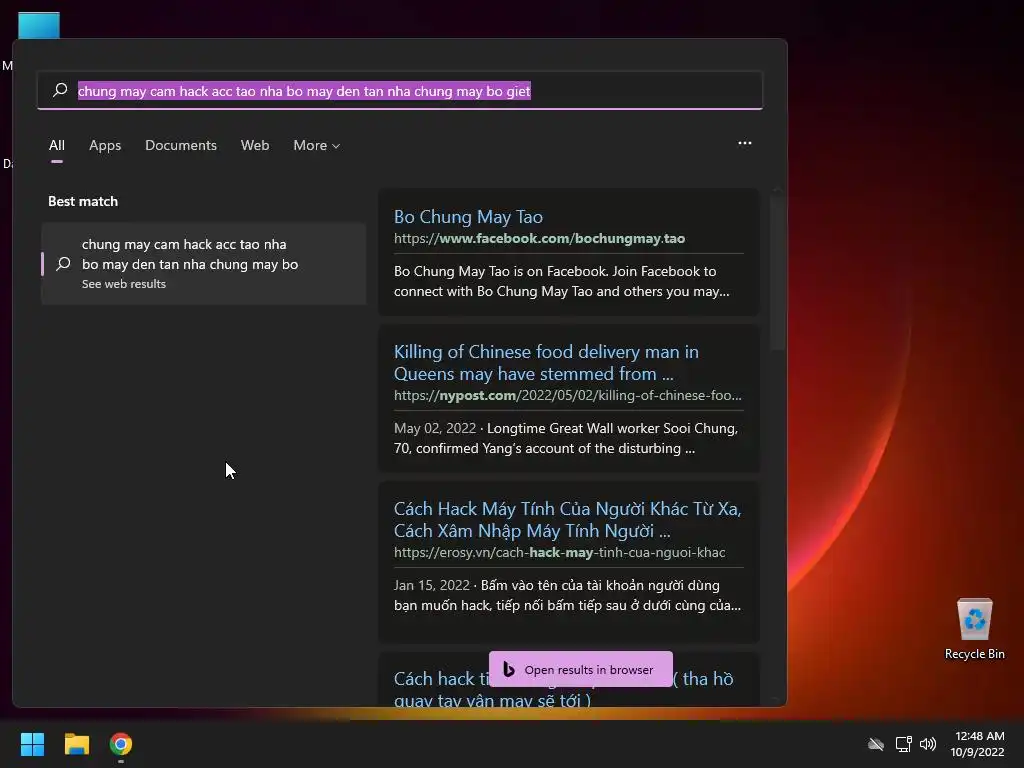Open Google Chrome from taskbar
This screenshot has width=1024, height=768.
(121, 744)
